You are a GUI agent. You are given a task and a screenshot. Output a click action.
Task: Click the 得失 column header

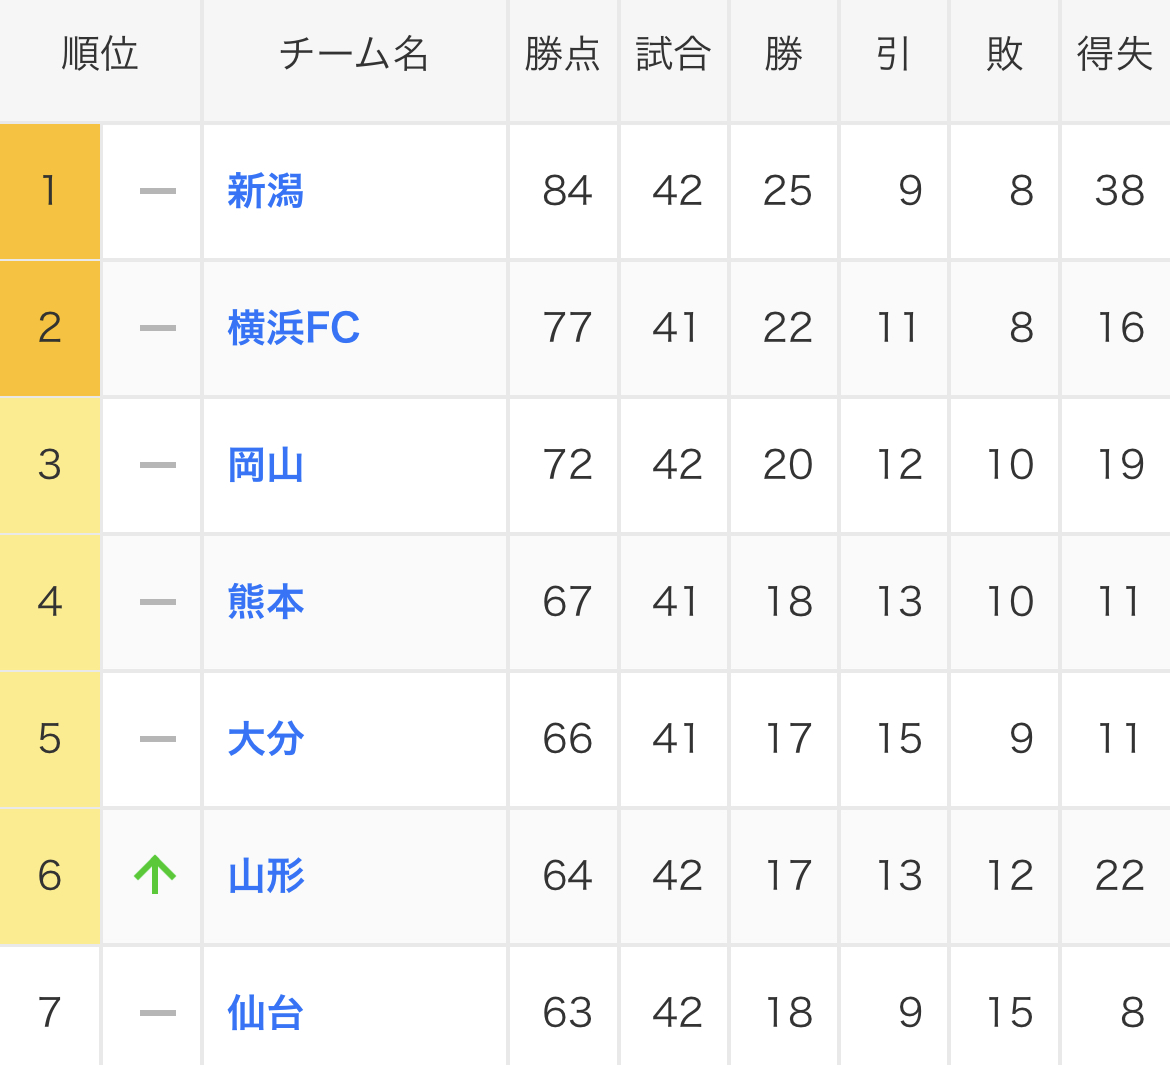click(x=1115, y=55)
